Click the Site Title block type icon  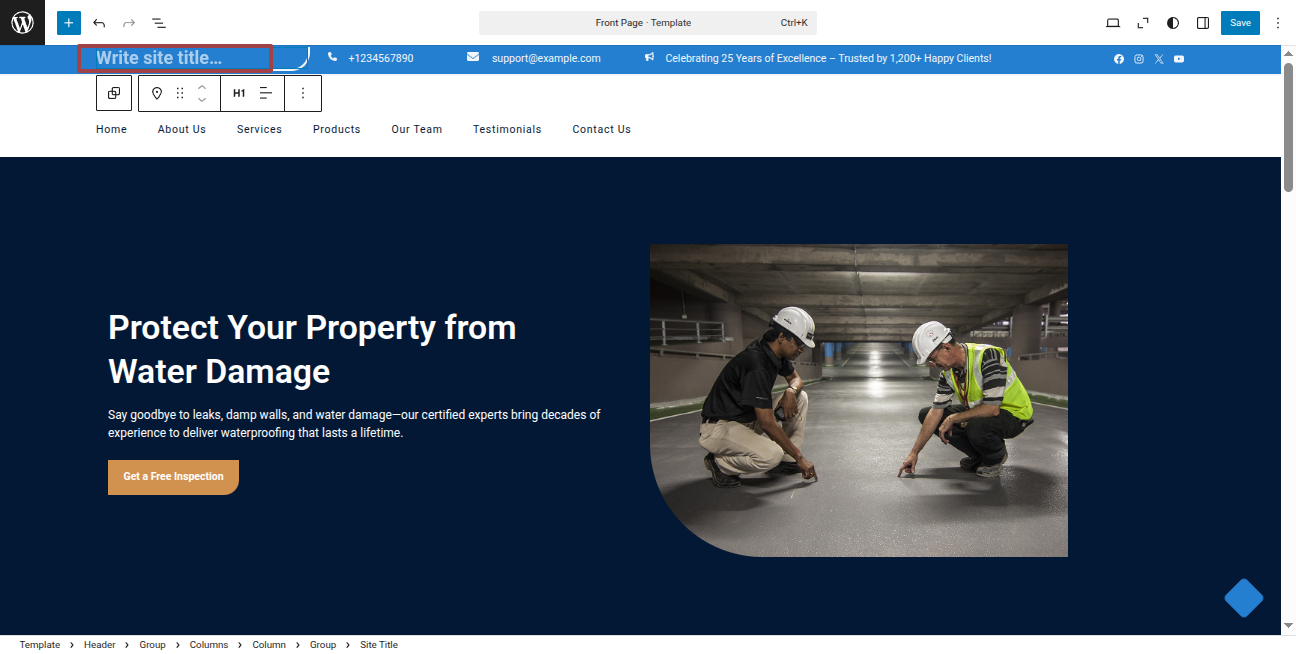pyautogui.click(x=157, y=93)
